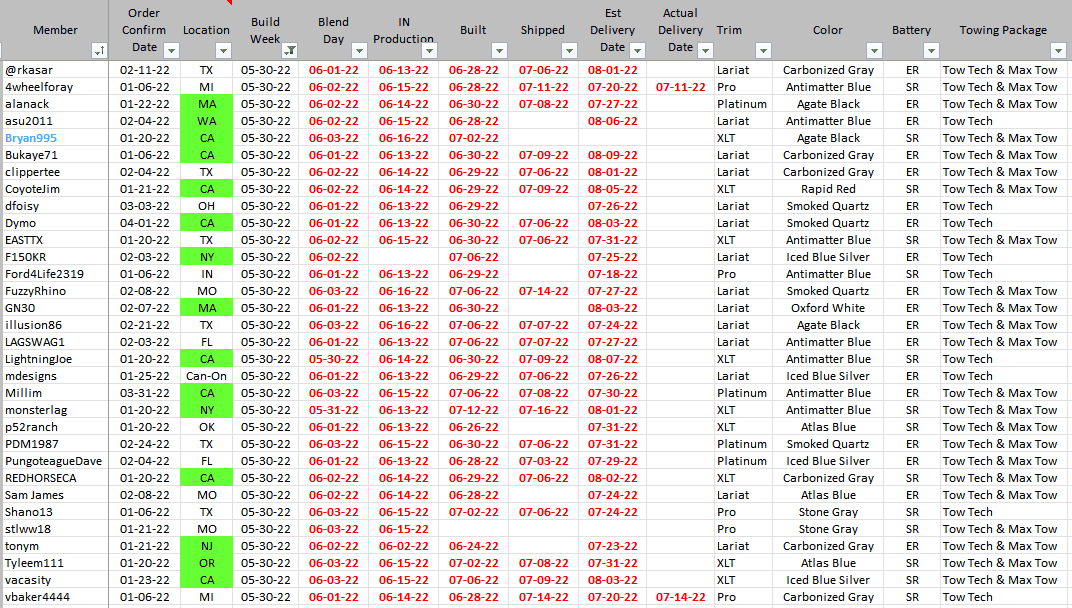This screenshot has height=608, width=1072.
Task: Open the Color column filter dropdown
Action: [x=874, y=51]
